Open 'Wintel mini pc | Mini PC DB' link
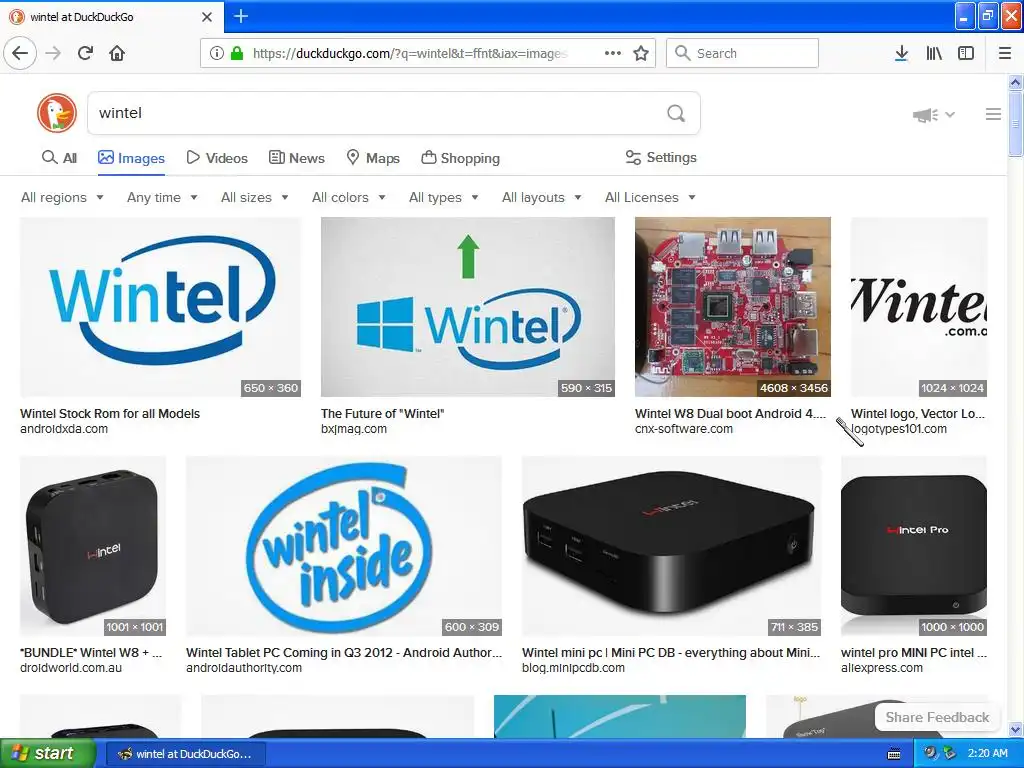The image size is (1024, 768). coord(671,652)
